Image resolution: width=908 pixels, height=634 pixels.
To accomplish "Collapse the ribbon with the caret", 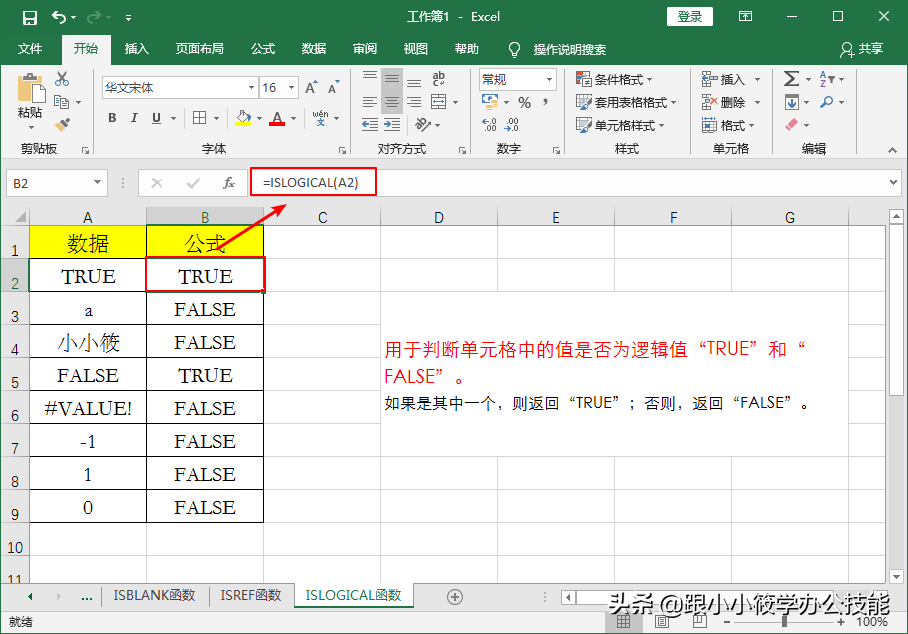I will (892, 150).
